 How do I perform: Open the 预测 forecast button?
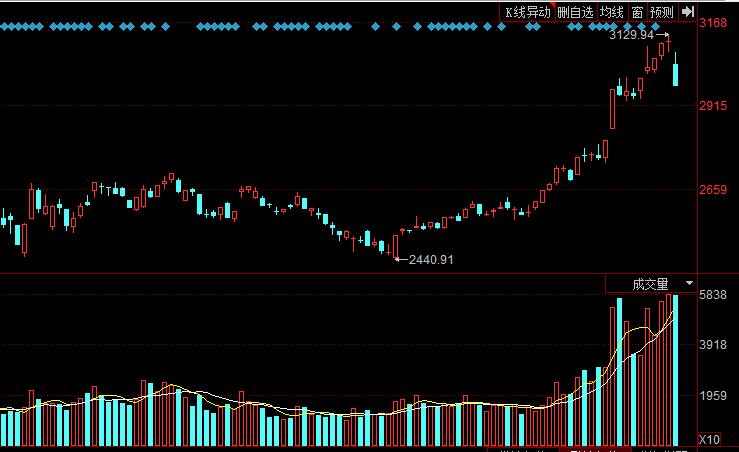tap(662, 12)
